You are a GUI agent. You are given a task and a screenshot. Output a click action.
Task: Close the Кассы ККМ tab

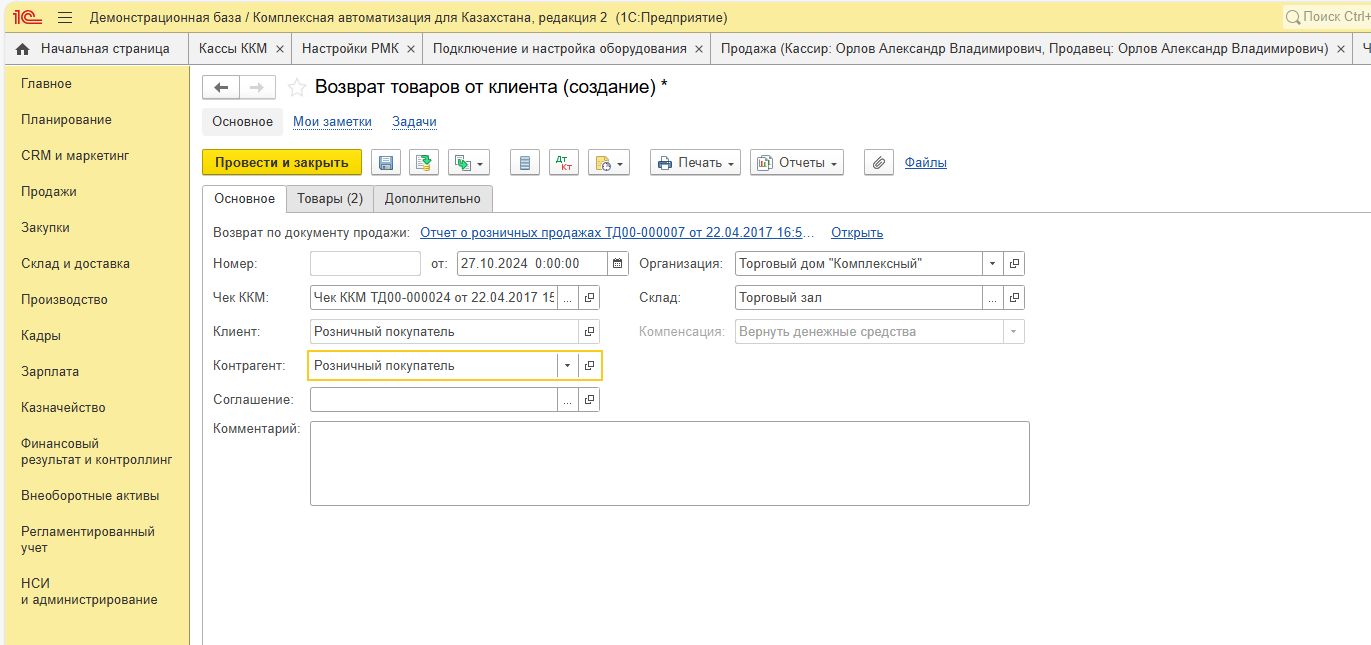pyautogui.click(x=280, y=49)
